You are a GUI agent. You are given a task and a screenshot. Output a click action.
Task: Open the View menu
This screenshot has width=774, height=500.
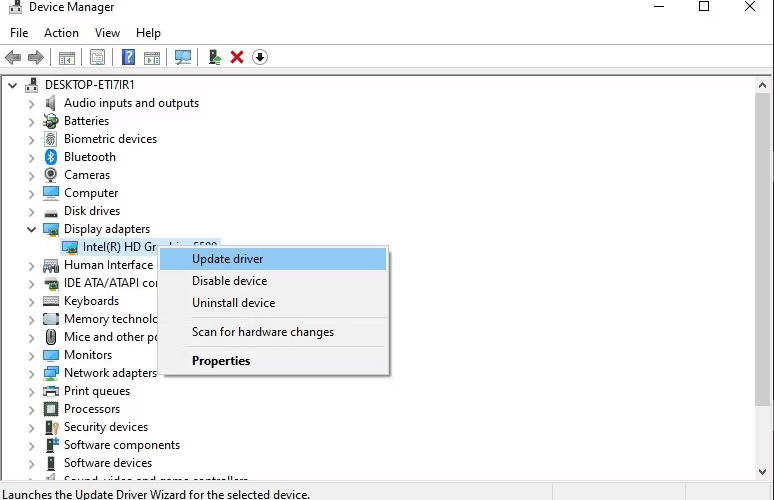pyautogui.click(x=107, y=33)
